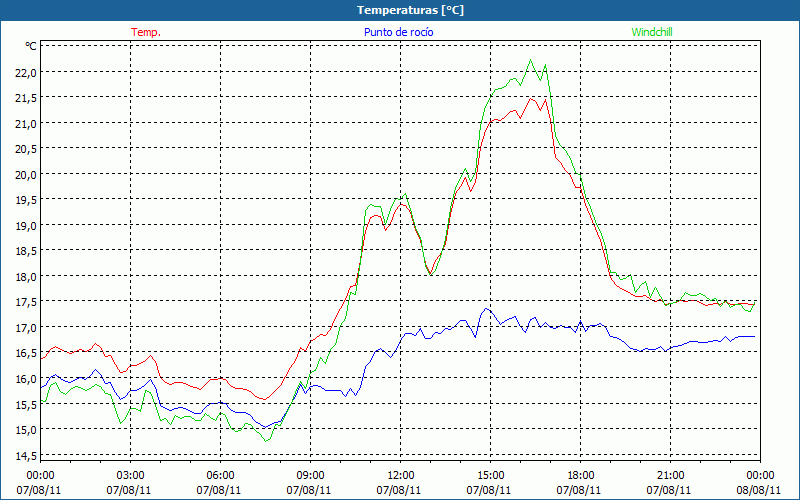Select the blue Punto de rocío legend label
This screenshot has height=500, width=800.
pos(398,32)
